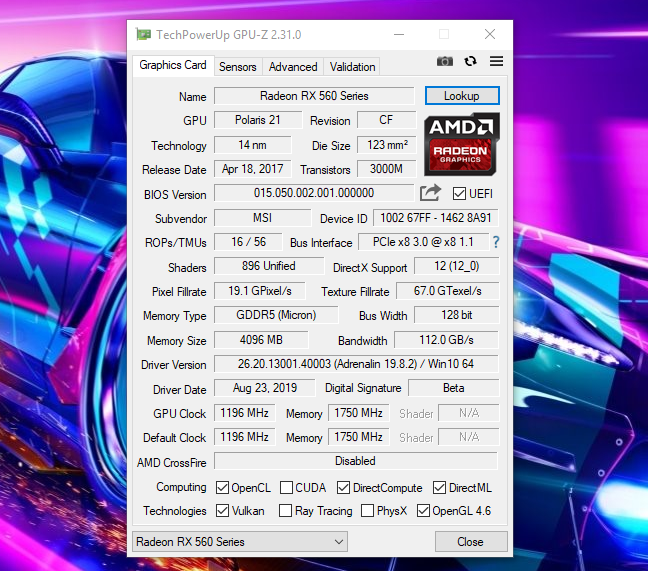Toggle the DirectML checkbox
Screen dimensions: 648x571
(439, 488)
